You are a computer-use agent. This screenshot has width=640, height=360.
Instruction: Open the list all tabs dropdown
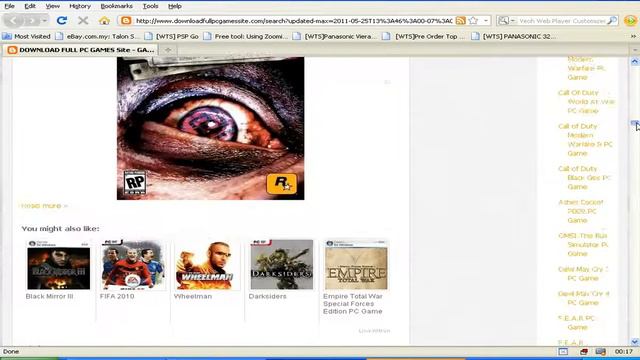(635, 50)
